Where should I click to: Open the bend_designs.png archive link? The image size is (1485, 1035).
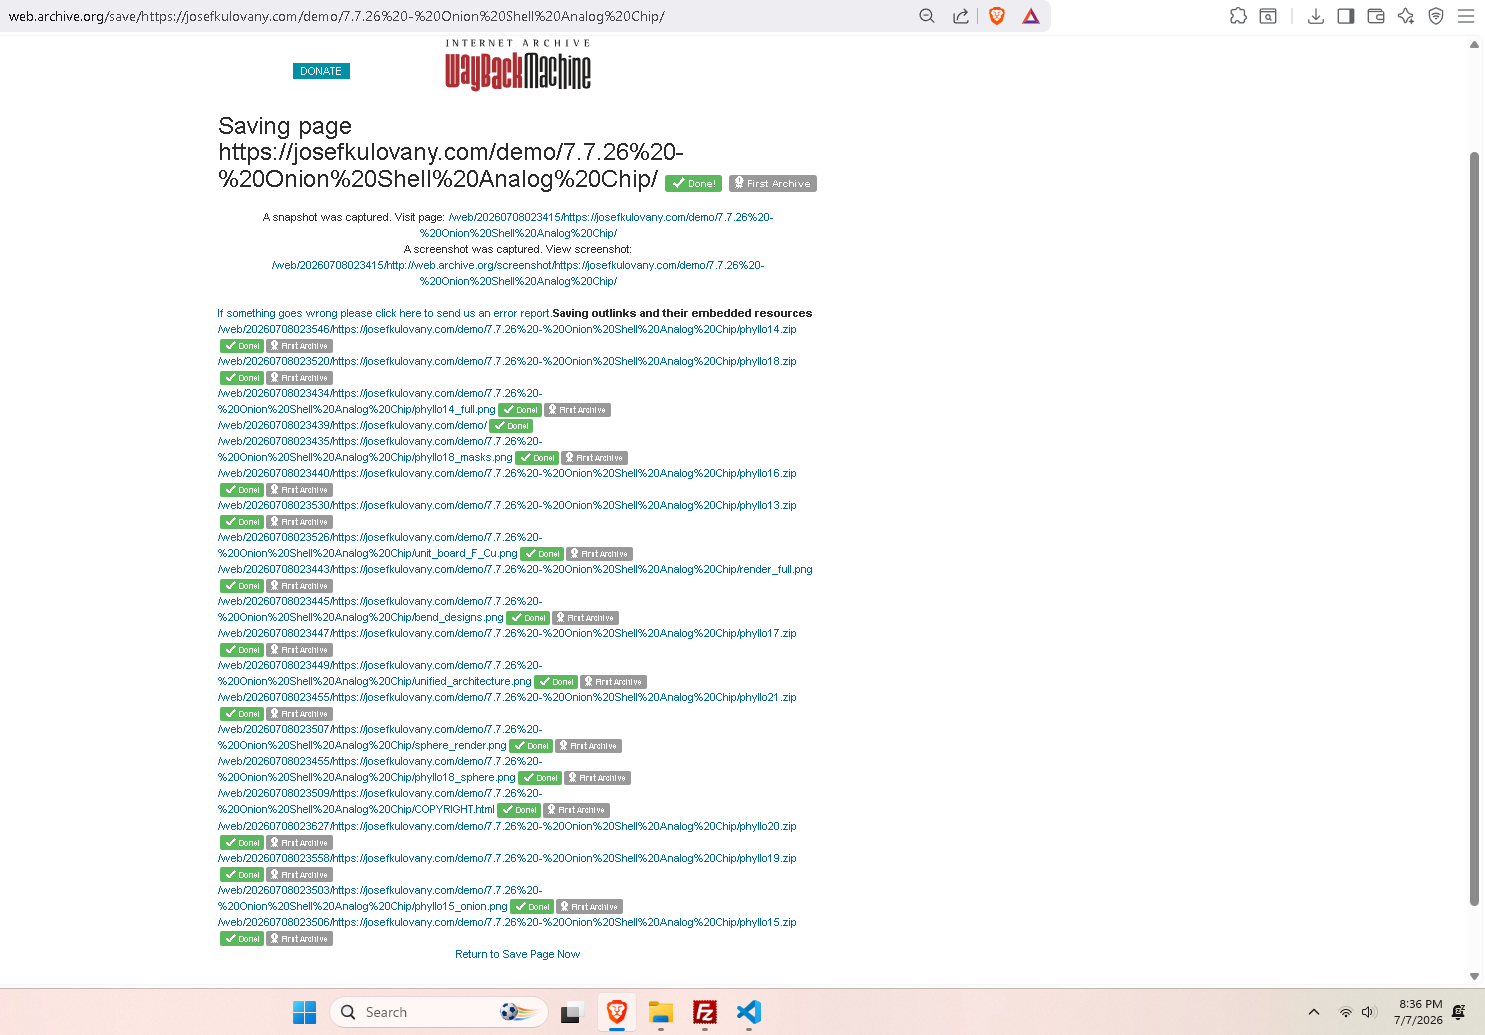tap(380, 609)
